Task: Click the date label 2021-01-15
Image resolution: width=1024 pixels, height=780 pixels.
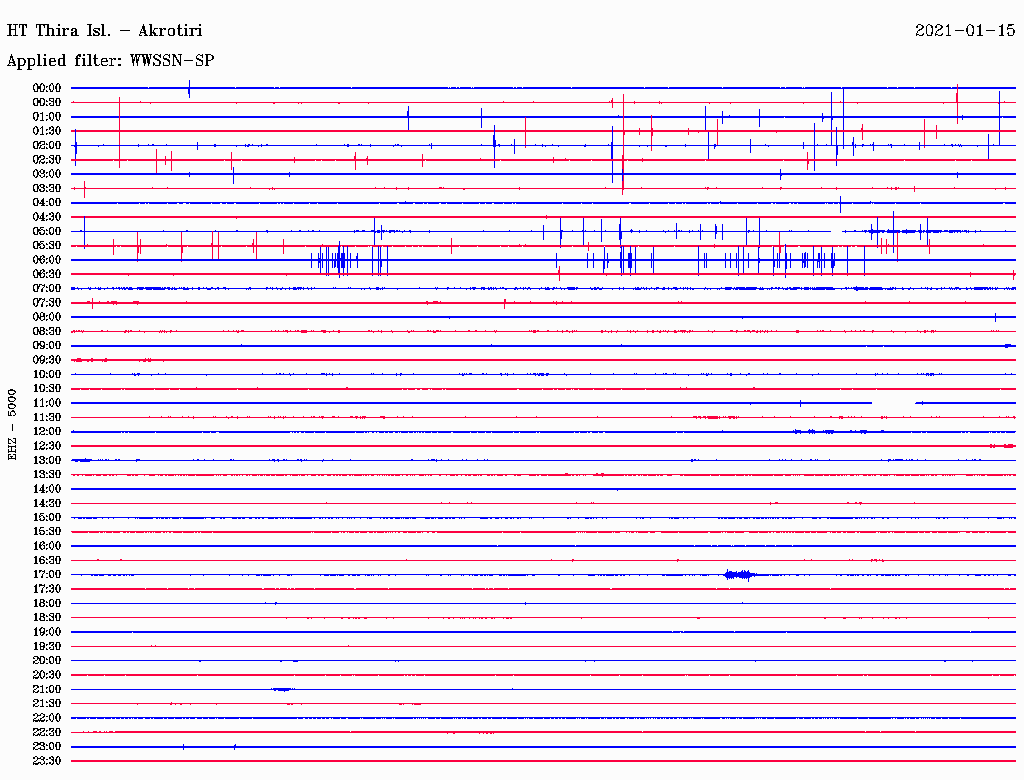Action: point(964,31)
